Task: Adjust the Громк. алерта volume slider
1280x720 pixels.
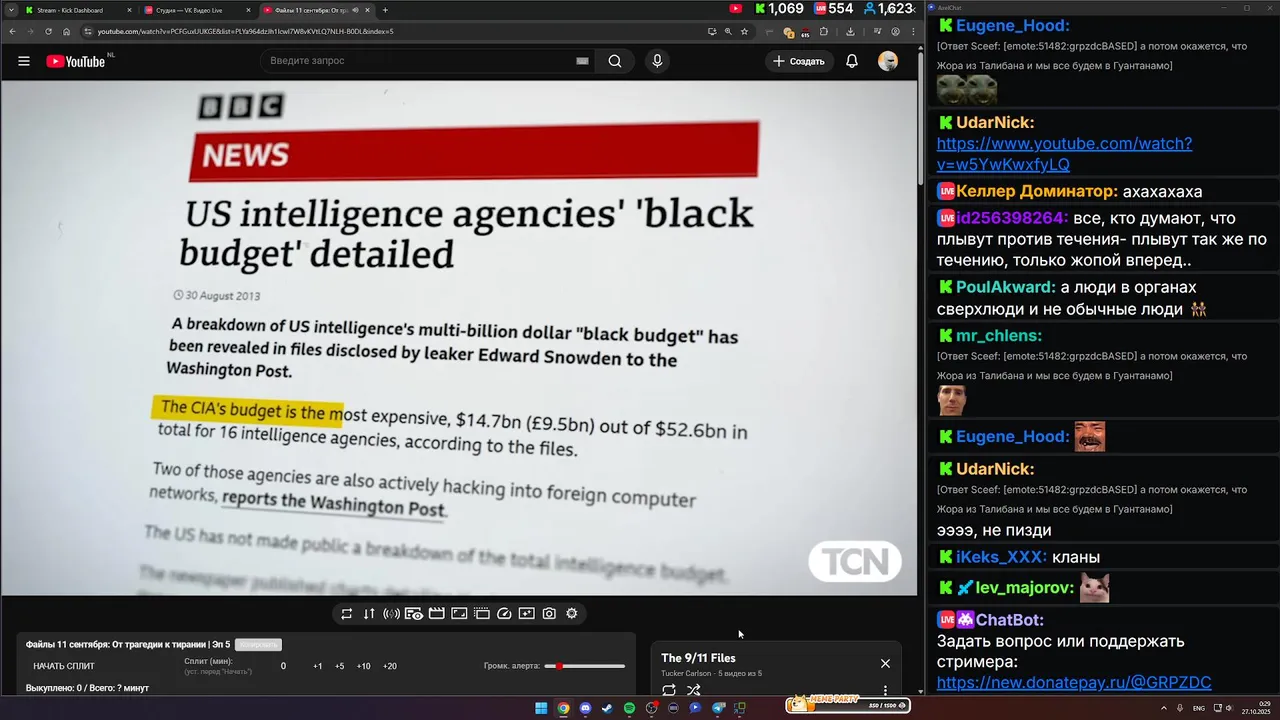Action: pyautogui.click(x=585, y=666)
